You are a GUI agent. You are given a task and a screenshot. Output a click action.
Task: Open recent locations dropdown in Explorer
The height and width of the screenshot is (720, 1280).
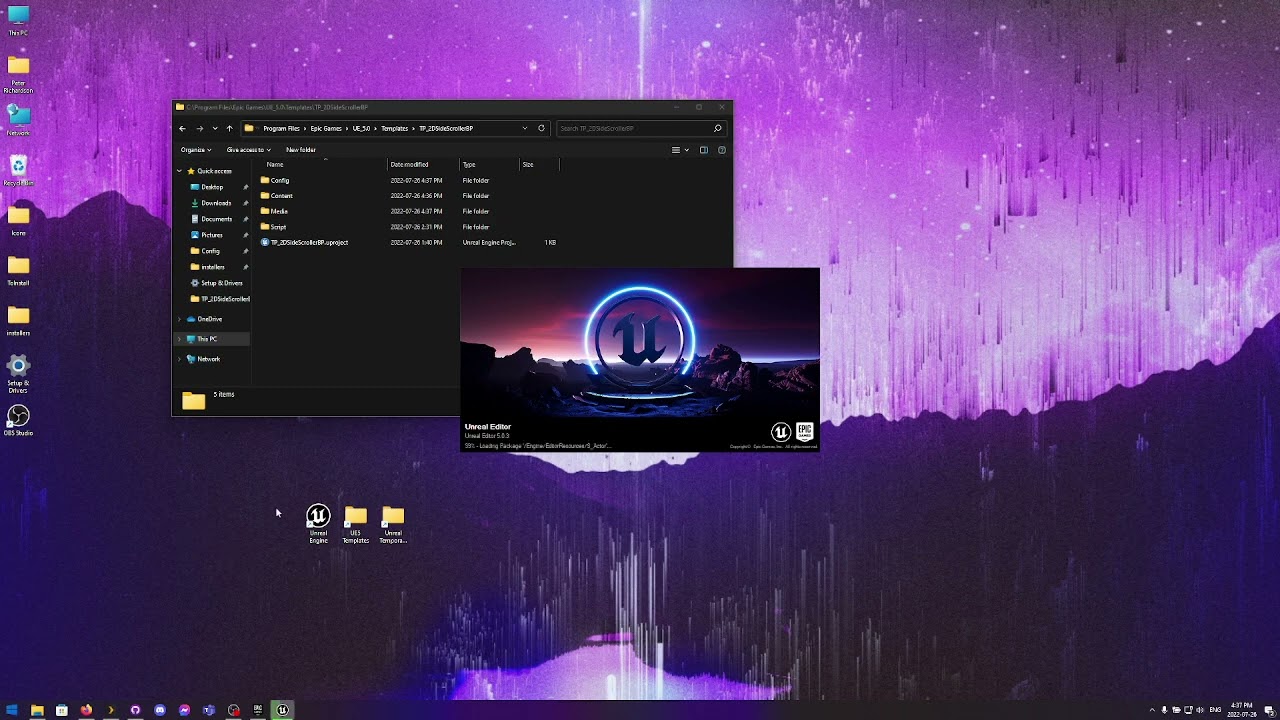click(214, 128)
